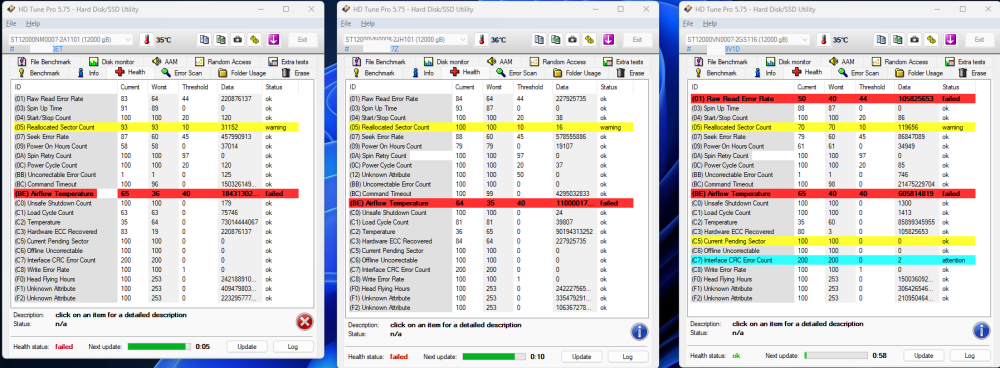This screenshot has width=1000, height=368.
Task: Click camera save-screenshot icon in 2JH101 window
Action: pos(573,40)
